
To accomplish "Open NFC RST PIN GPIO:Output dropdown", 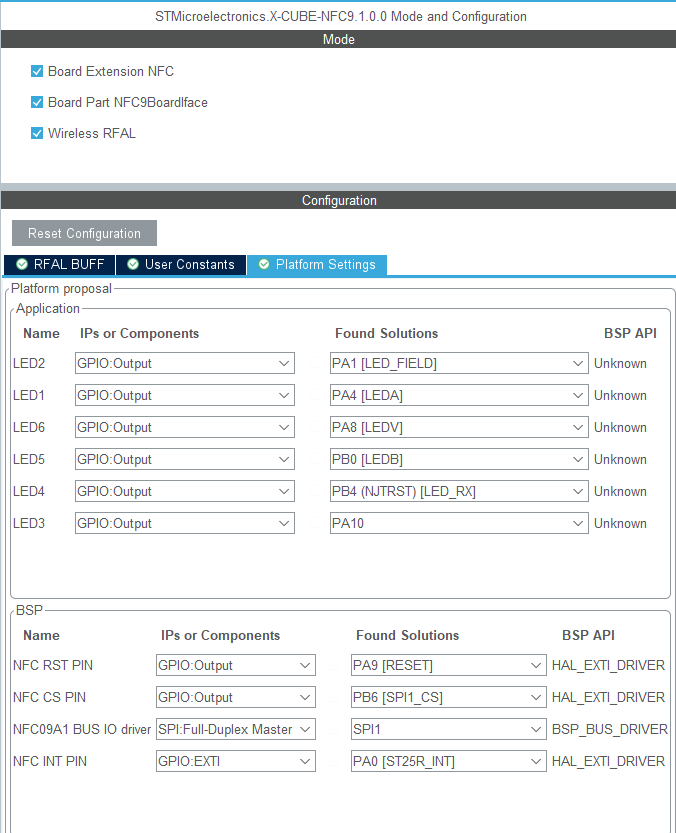I will tap(235, 665).
